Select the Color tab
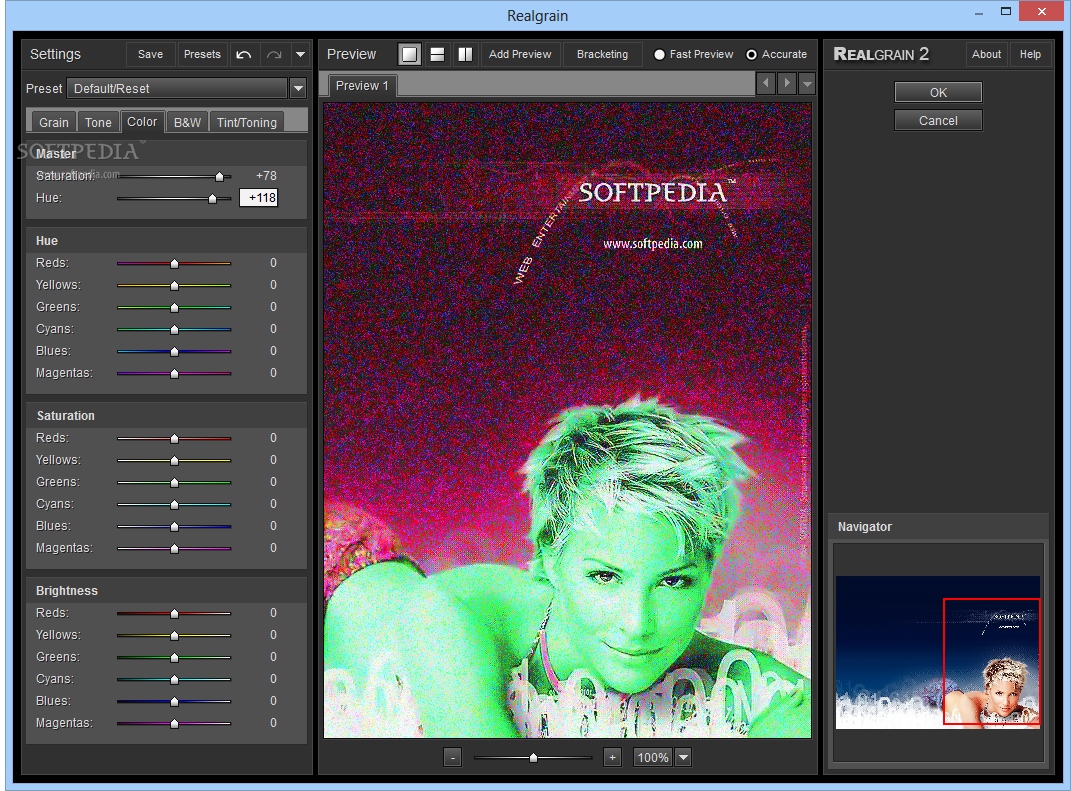 [142, 122]
